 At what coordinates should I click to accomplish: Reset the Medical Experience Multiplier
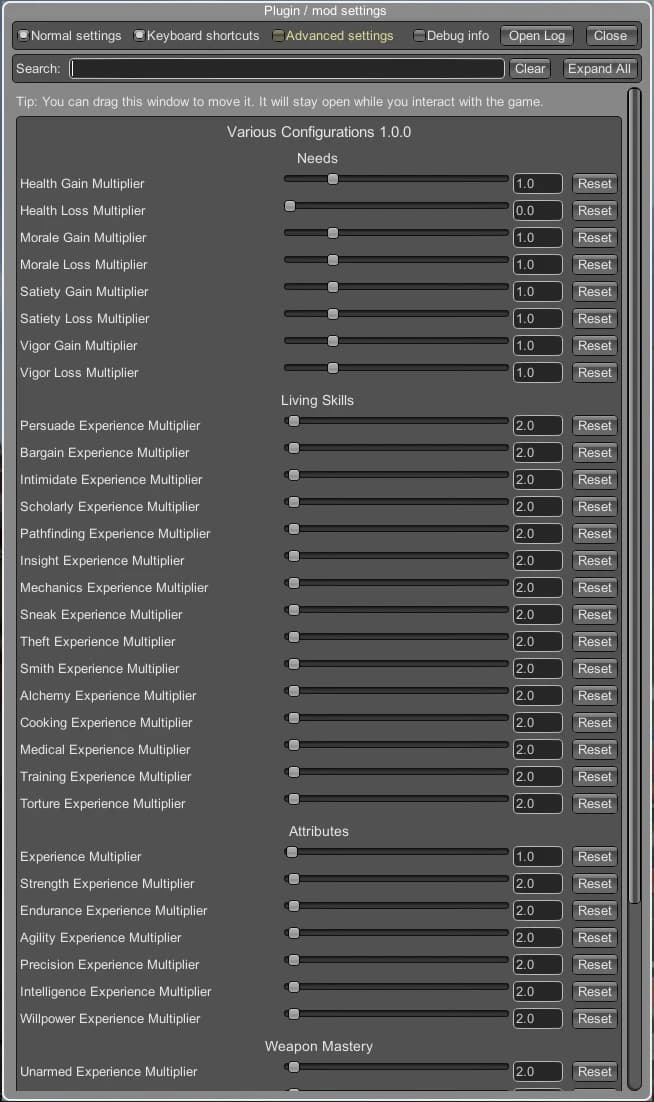594,750
